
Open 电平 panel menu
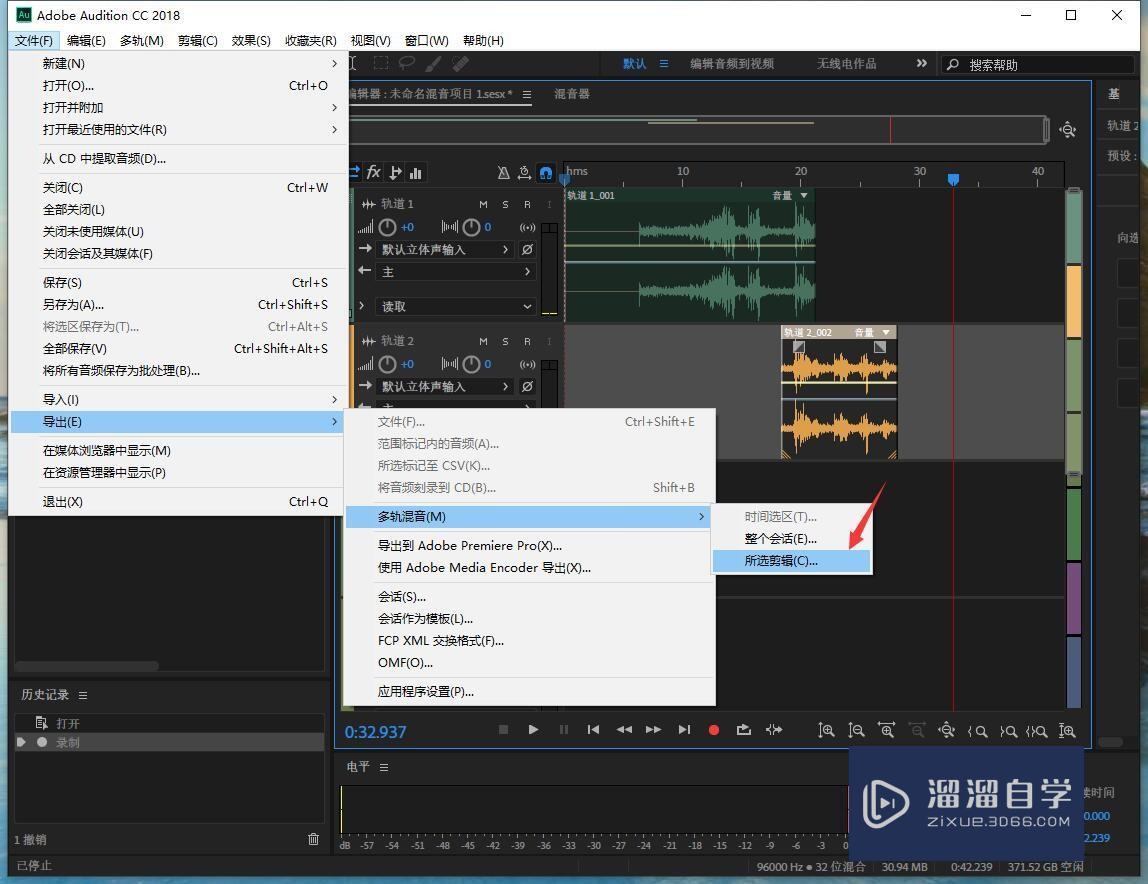384,767
